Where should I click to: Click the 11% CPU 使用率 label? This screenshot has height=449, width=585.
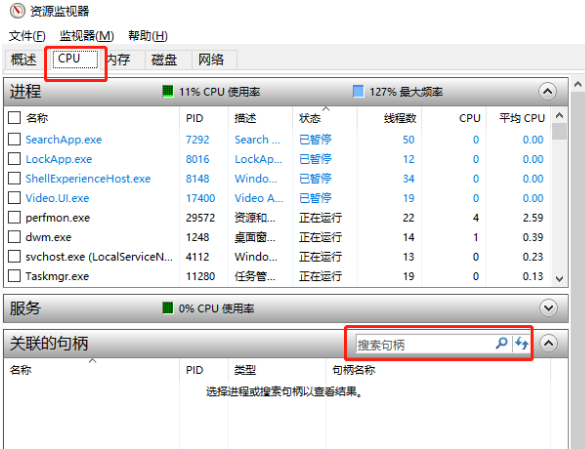[x=219, y=92]
